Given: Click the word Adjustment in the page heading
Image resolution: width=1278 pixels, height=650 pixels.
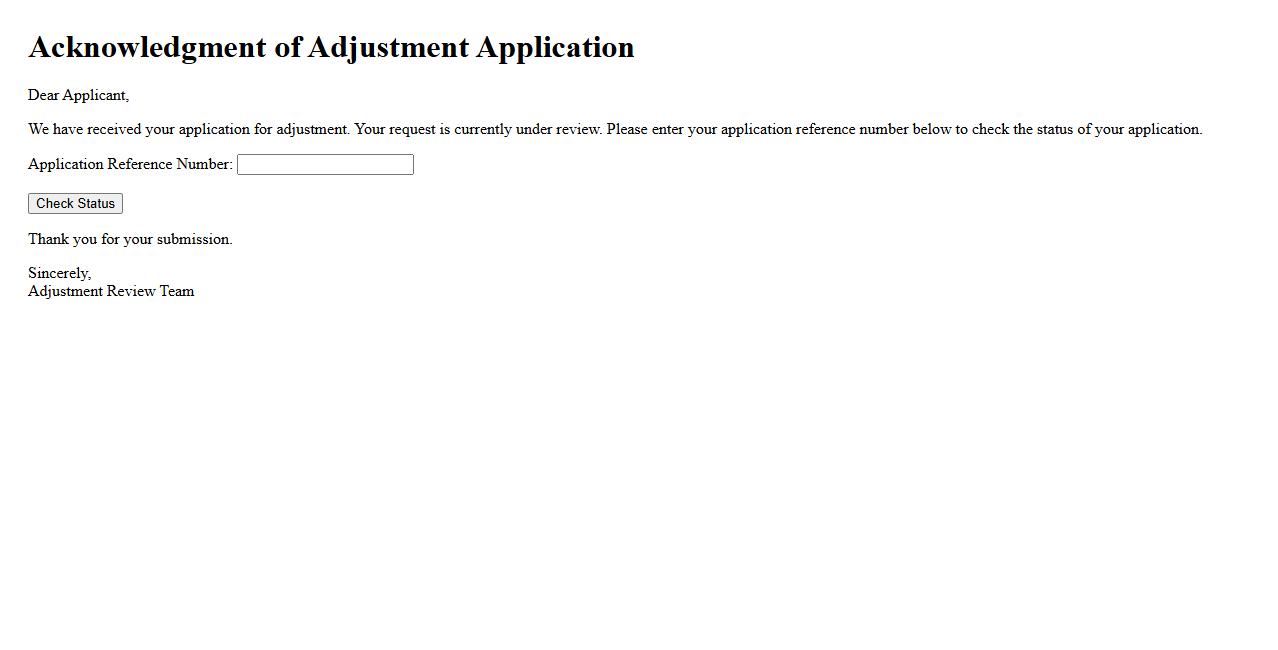Looking at the screenshot, I should (x=387, y=48).
